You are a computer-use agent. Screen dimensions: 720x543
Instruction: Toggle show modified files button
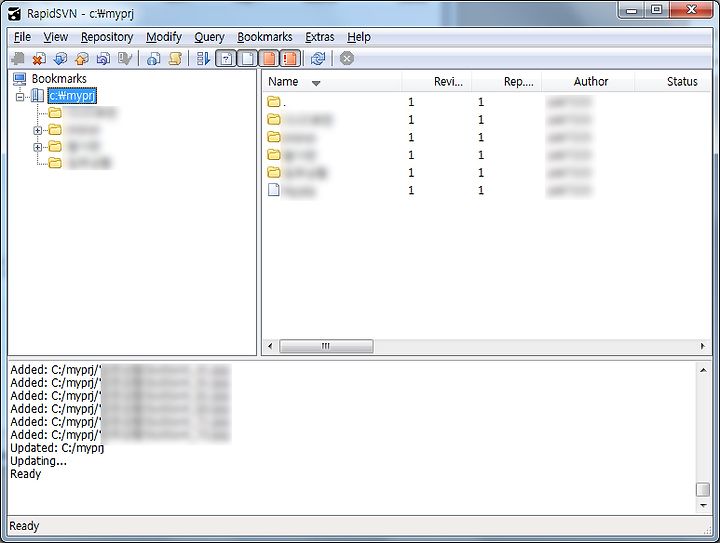coord(269,58)
